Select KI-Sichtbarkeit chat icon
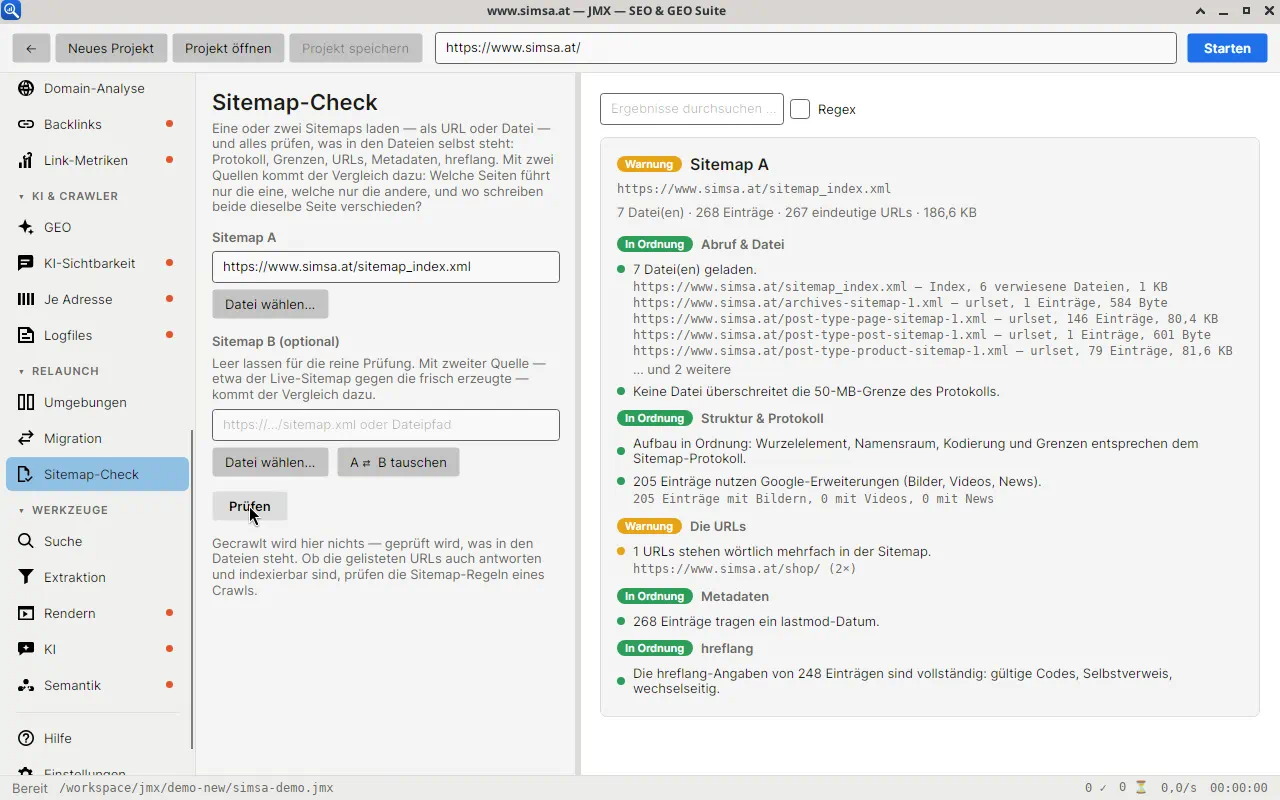This screenshot has height=800, width=1280. coord(26,263)
